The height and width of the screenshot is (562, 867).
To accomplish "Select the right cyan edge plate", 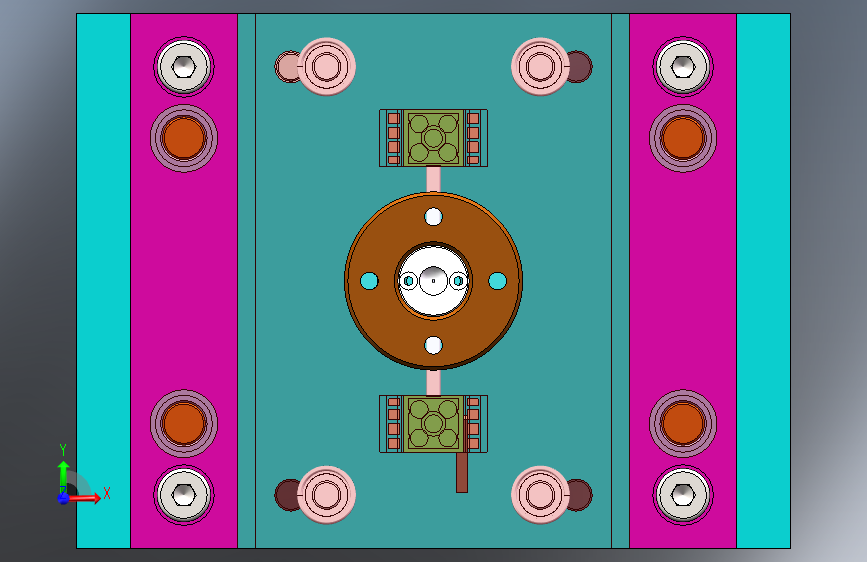I will [x=764, y=281].
